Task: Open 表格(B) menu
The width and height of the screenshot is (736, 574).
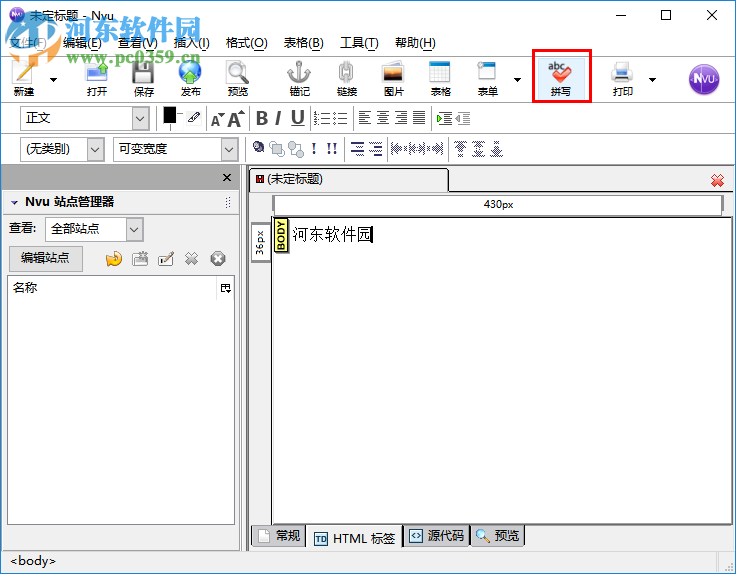Action: tap(304, 43)
